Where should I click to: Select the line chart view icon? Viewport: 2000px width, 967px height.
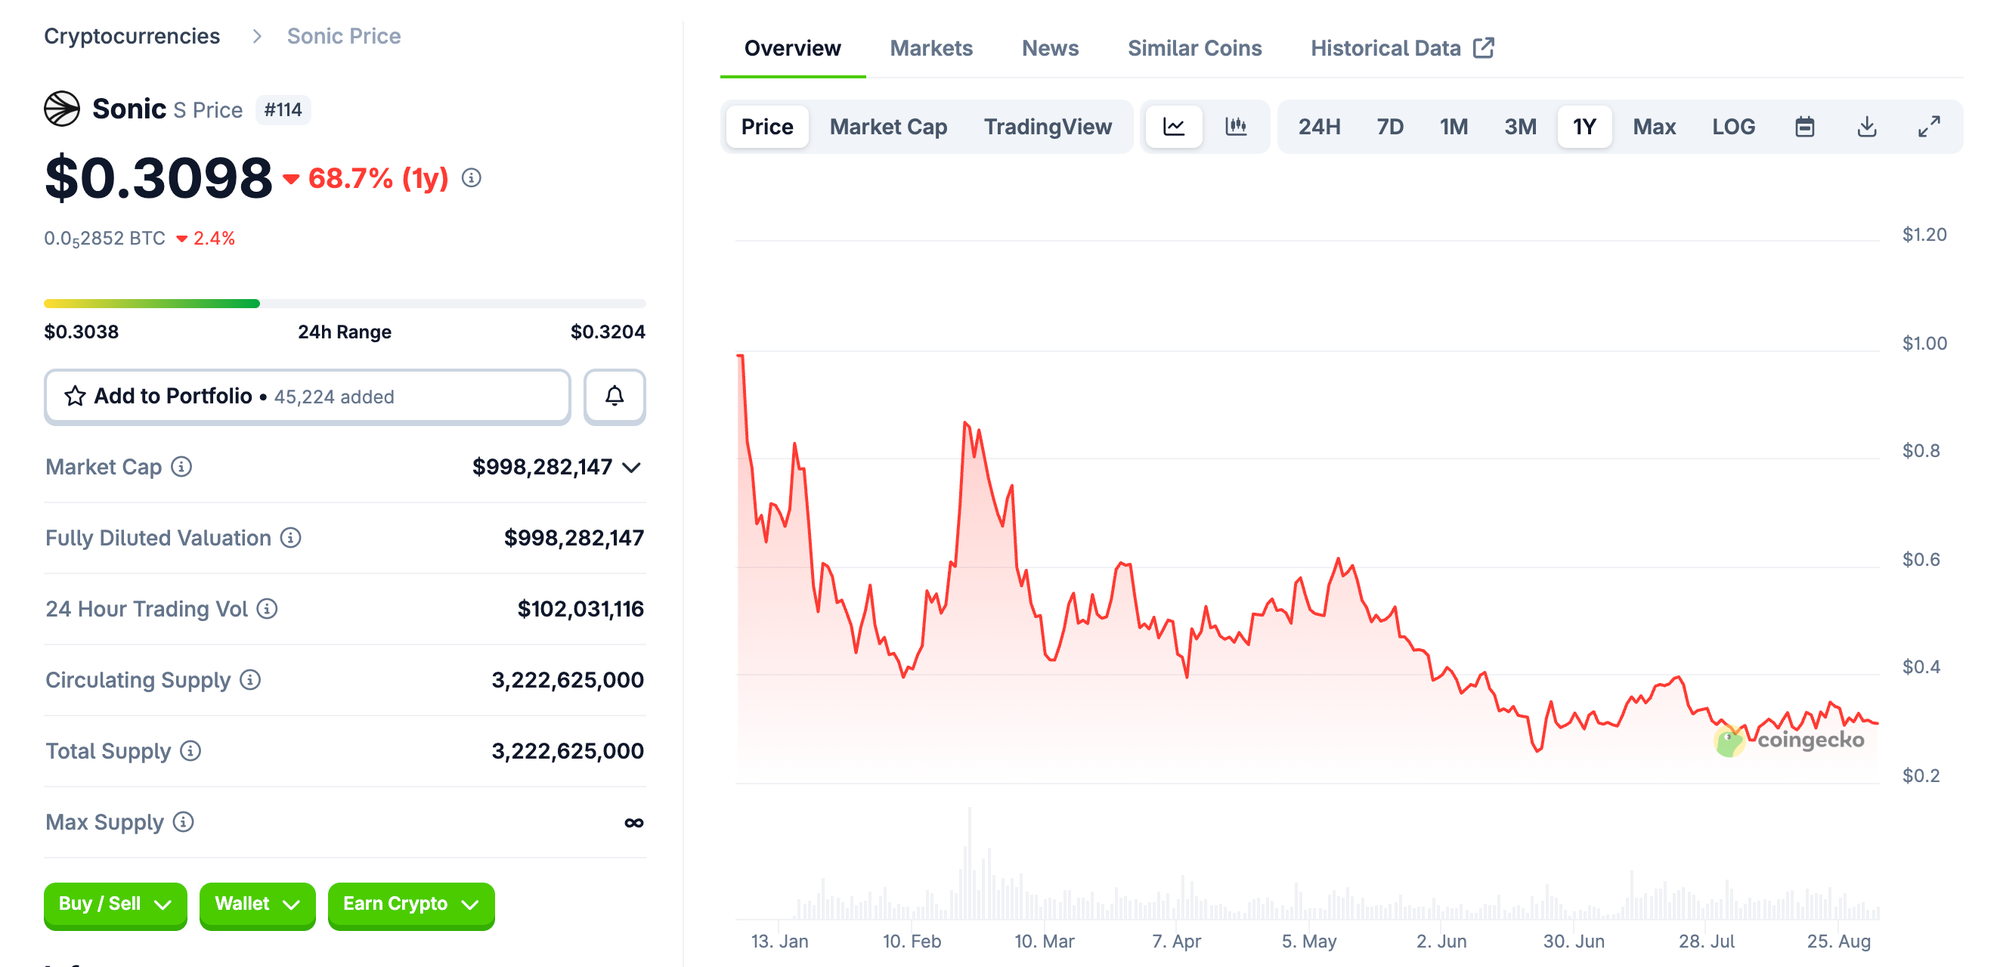pyautogui.click(x=1173, y=127)
